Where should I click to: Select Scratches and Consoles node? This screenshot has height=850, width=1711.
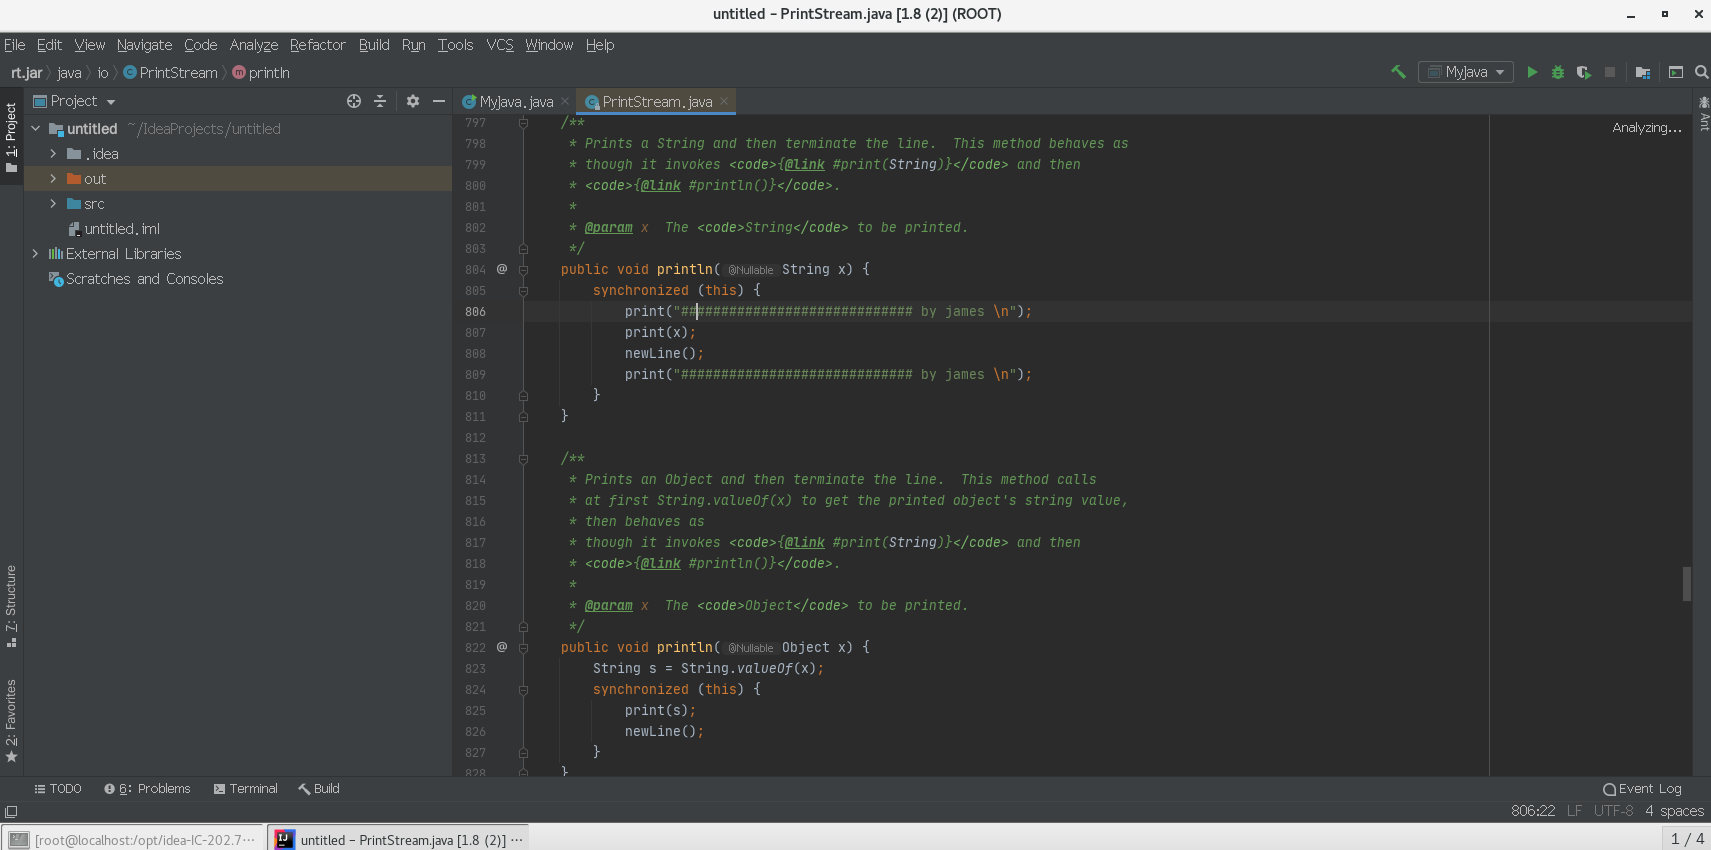point(144,279)
